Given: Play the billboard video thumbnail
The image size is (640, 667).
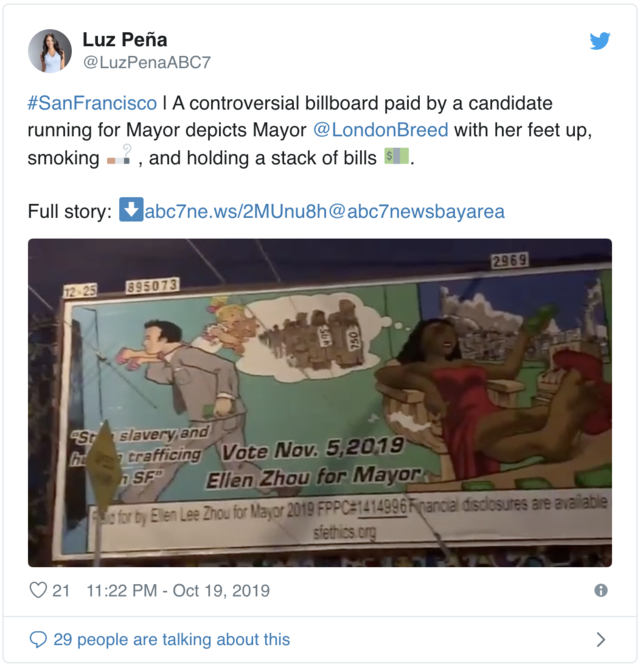Looking at the screenshot, I should coord(320,403).
